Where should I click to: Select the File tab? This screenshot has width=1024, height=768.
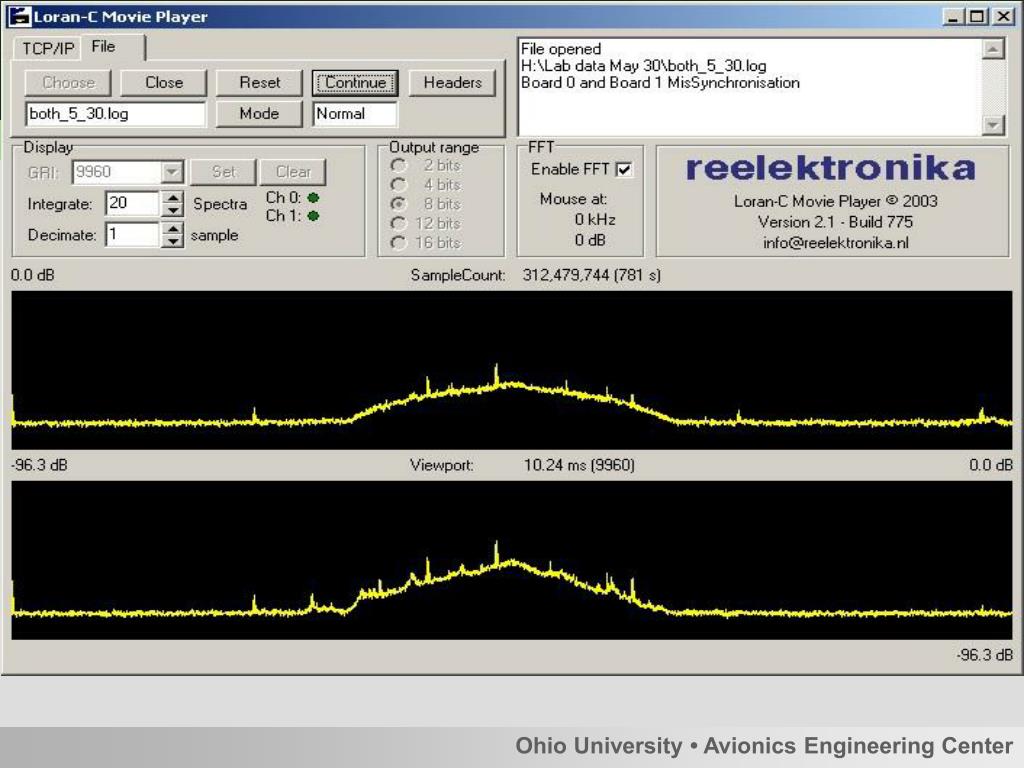tap(103, 46)
